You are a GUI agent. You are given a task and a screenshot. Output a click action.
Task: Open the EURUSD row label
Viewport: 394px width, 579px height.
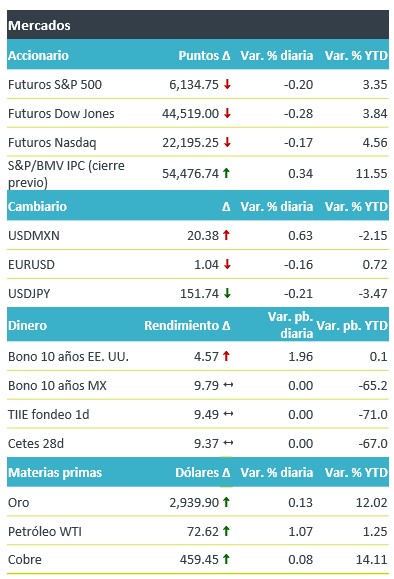[x=31, y=264]
